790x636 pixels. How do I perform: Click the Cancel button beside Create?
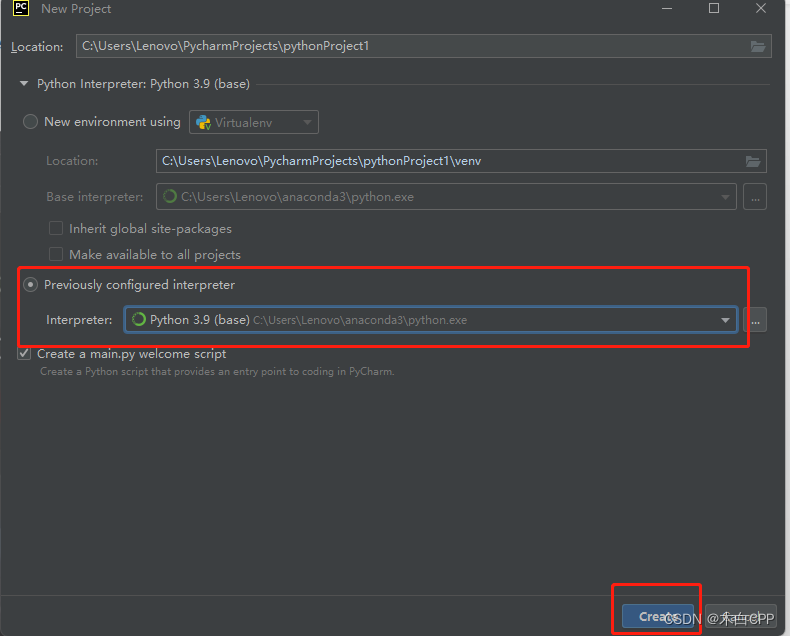741,616
